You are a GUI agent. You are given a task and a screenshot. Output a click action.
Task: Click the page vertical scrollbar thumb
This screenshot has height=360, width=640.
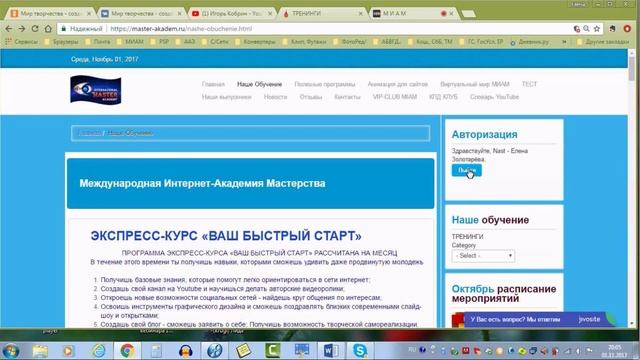click(631, 68)
